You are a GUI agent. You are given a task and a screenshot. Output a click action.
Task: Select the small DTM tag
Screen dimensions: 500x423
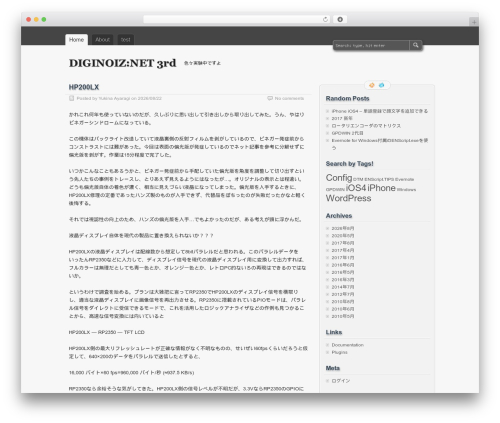point(358,179)
